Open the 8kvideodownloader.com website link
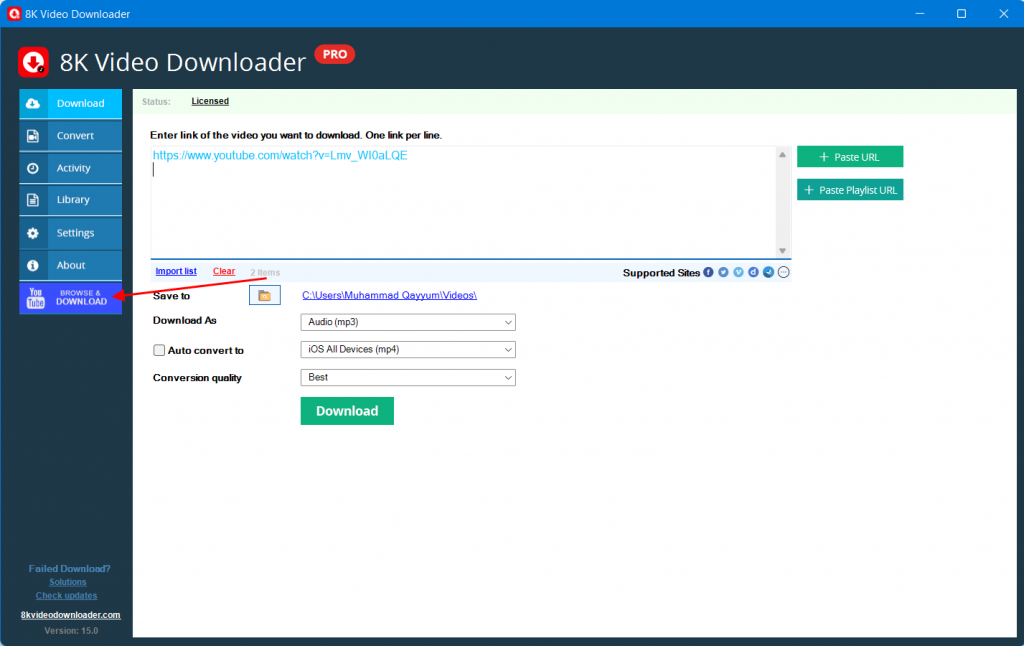The height and width of the screenshot is (646, 1024). click(71, 615)
